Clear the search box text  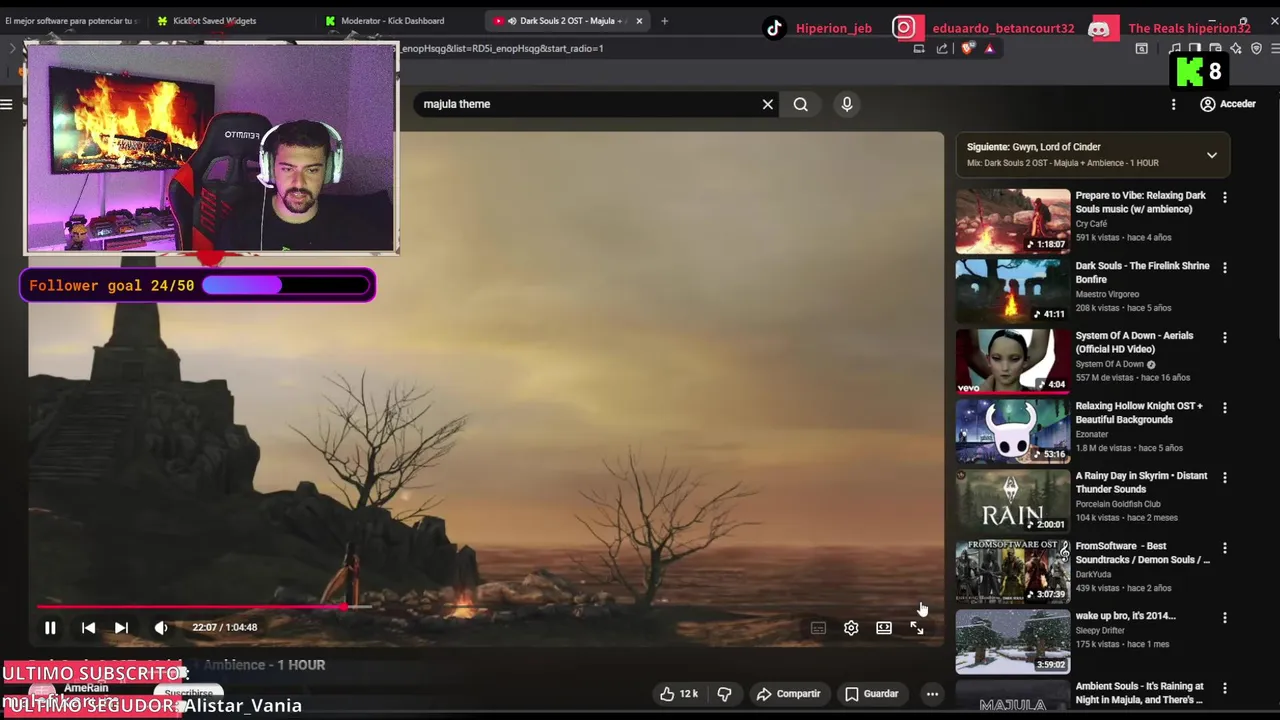(x=768, y=104)
